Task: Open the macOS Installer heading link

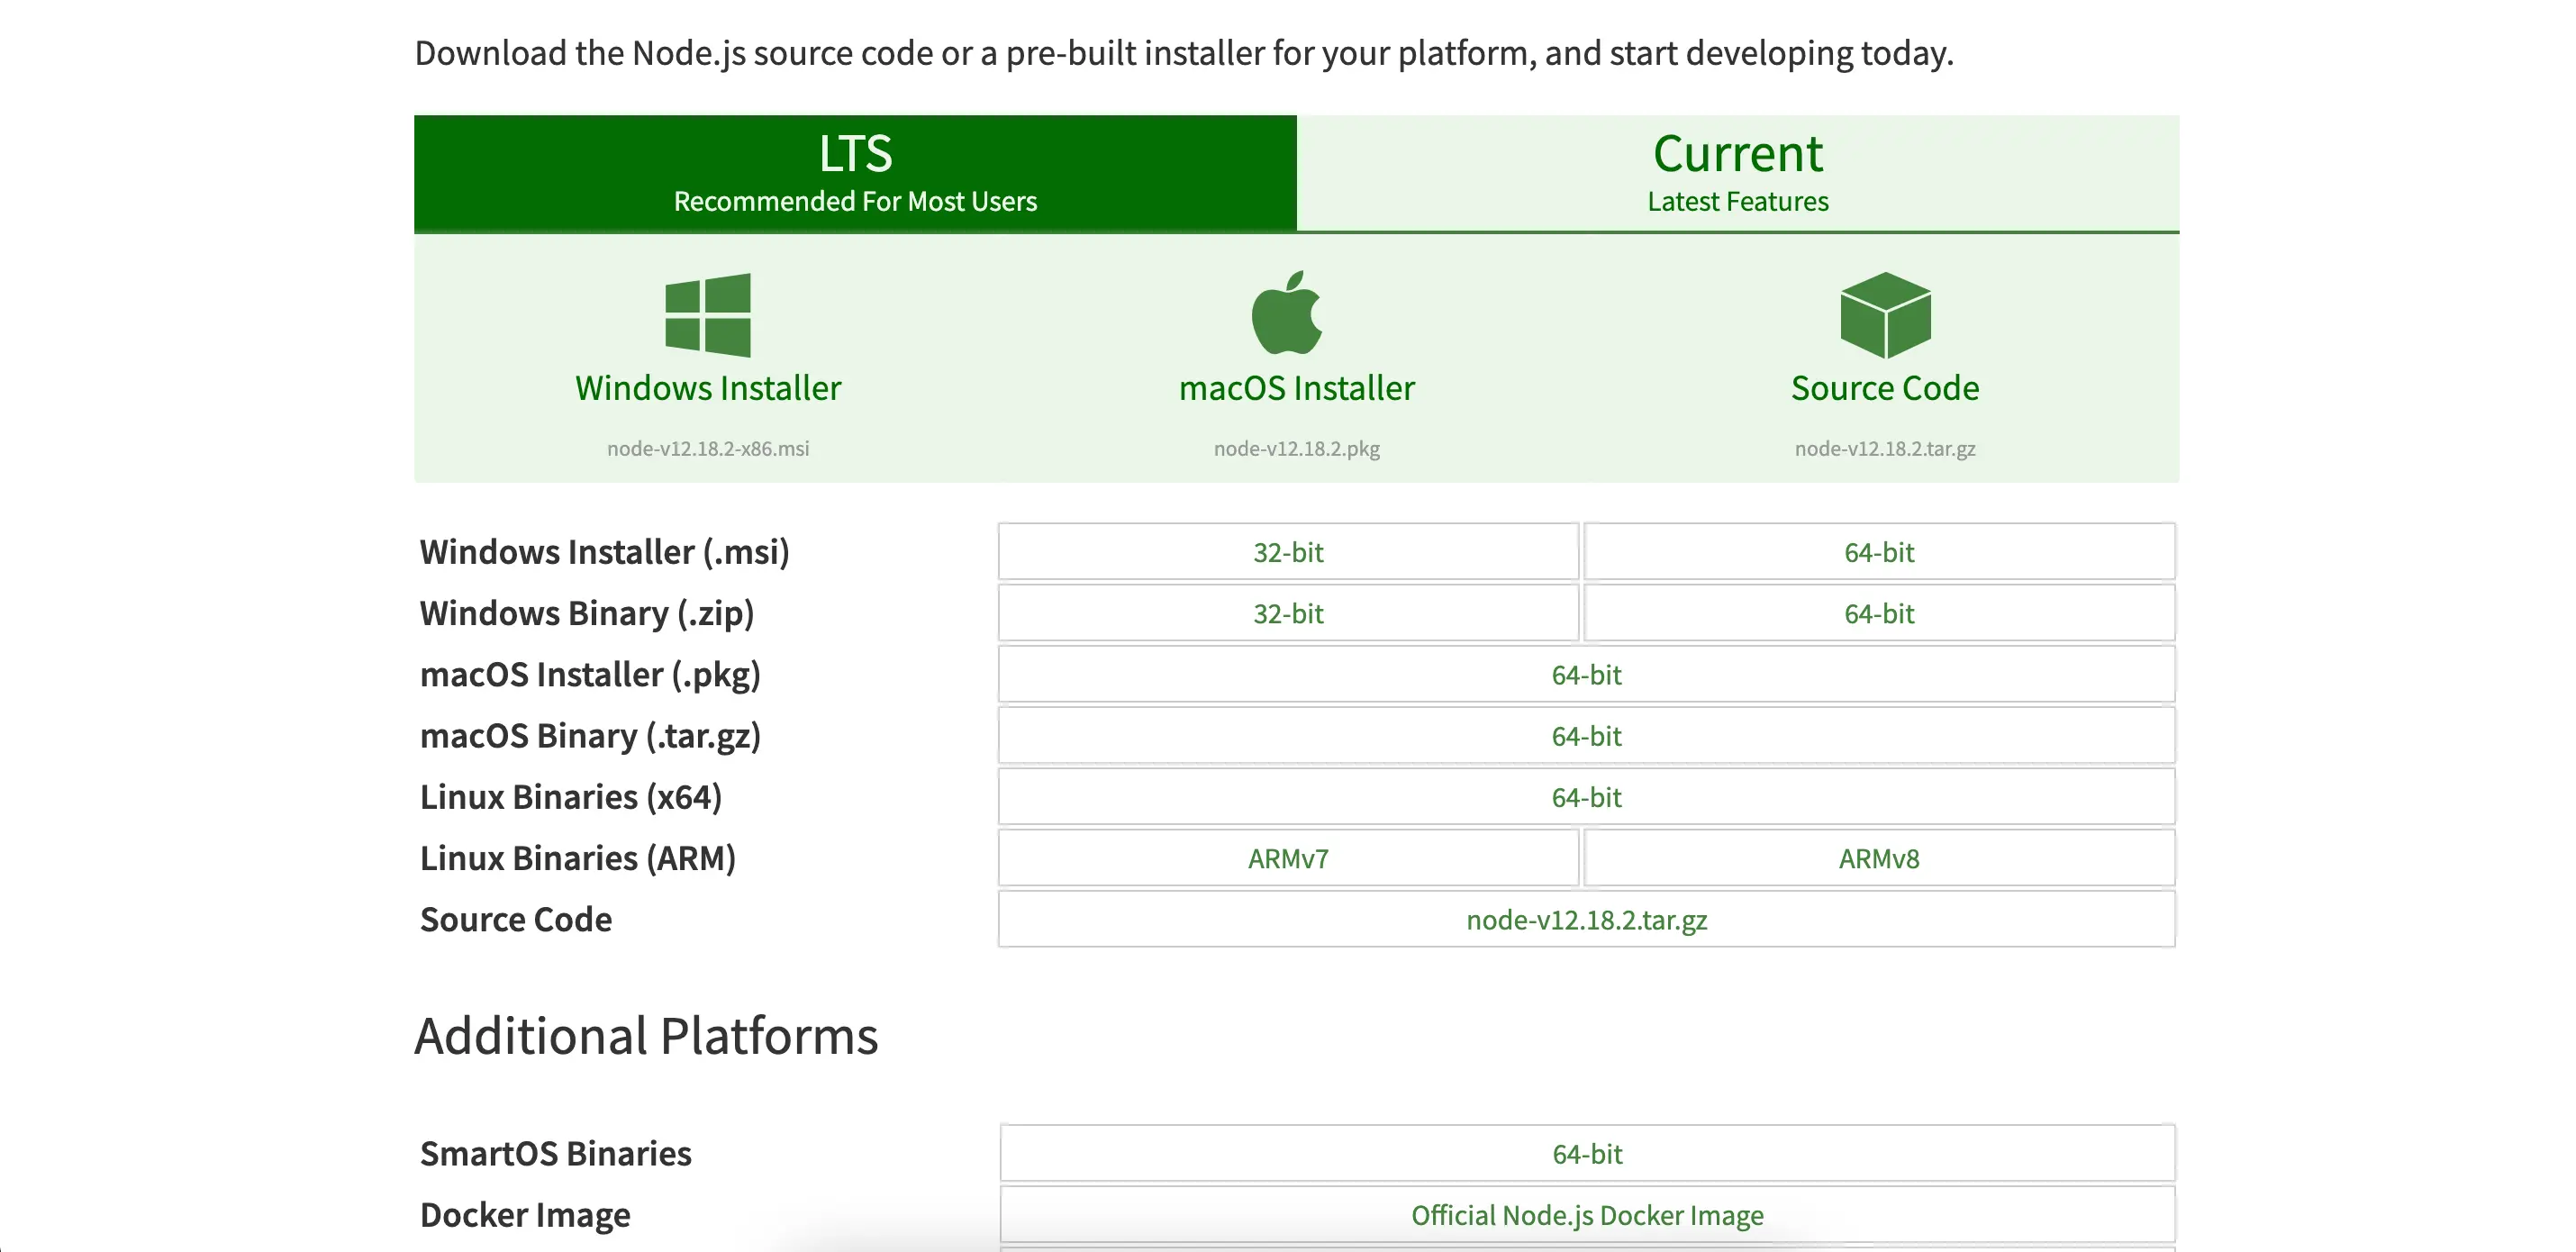Action: (1296, 388)
